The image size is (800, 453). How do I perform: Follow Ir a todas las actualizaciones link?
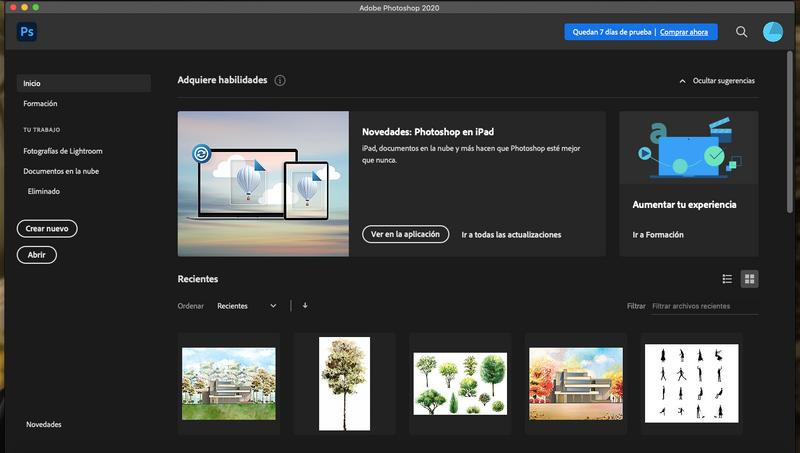(x=511, y=235)
